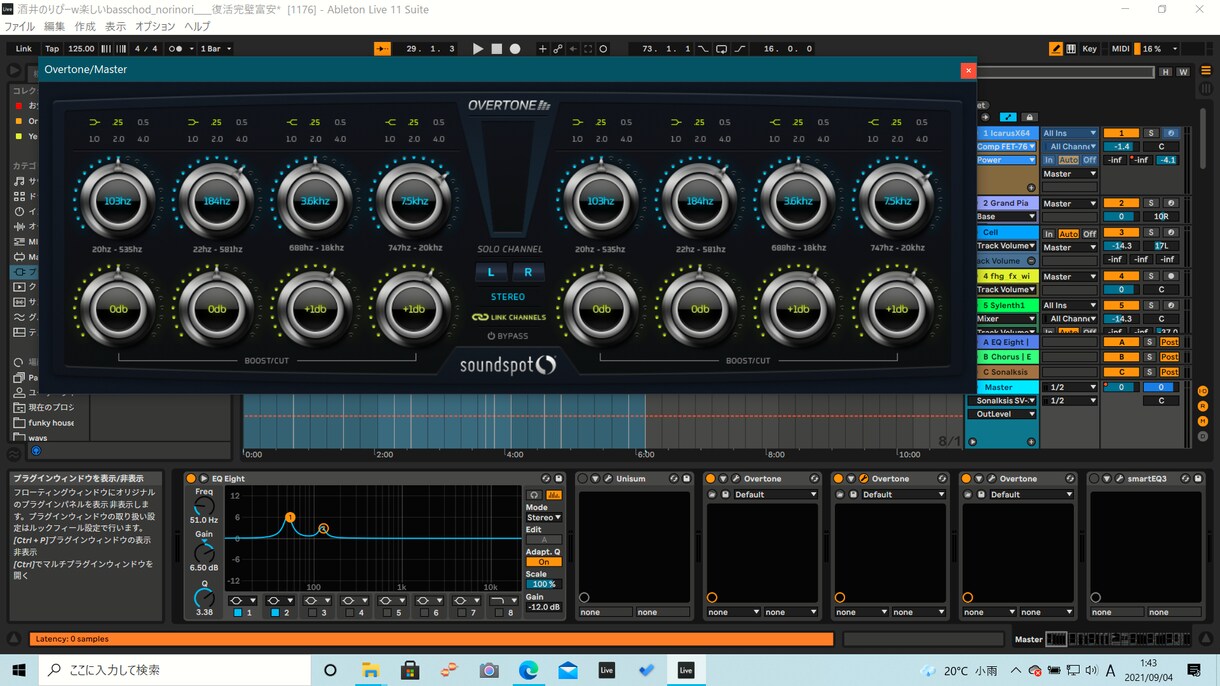
Task: Click the Tap tempo button
Action: [52, 49]
